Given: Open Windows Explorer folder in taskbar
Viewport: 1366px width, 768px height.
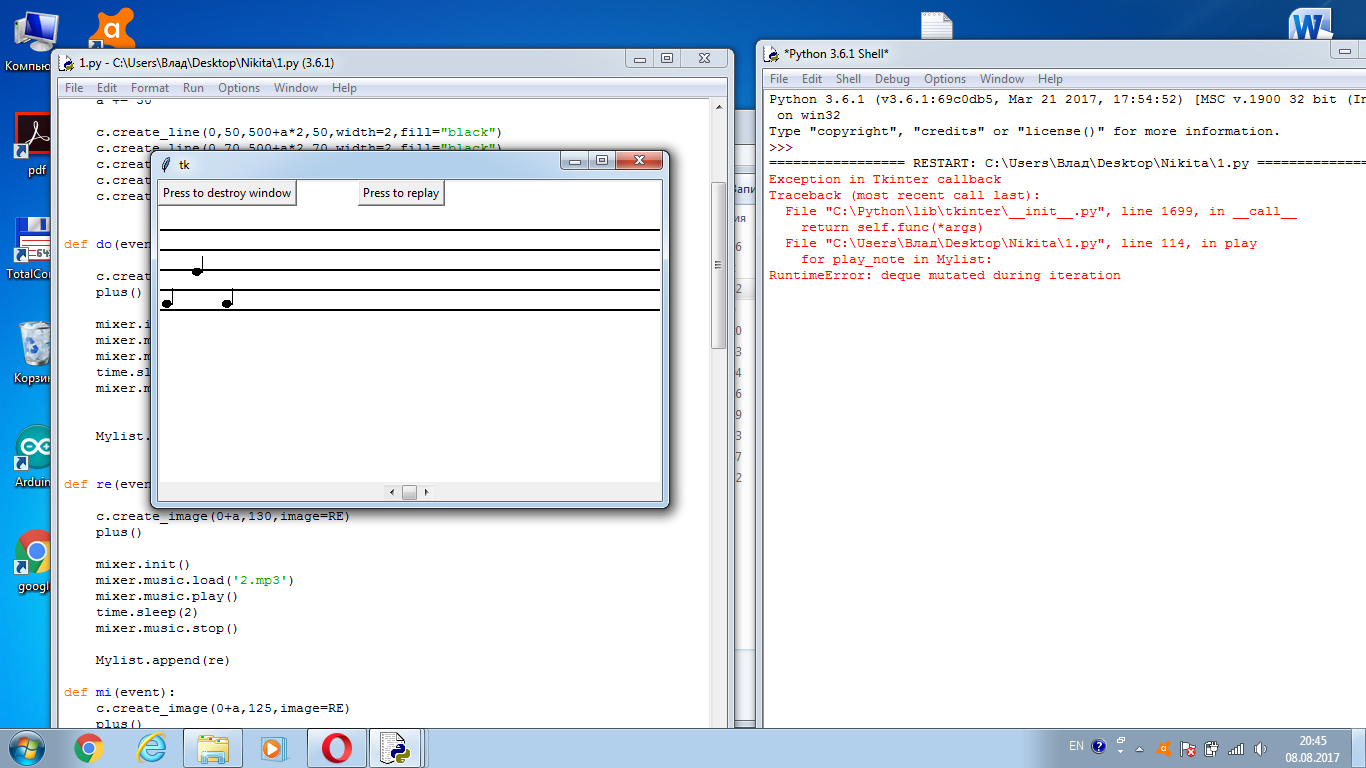Looking at the screenshot, I should click(213, 748).
